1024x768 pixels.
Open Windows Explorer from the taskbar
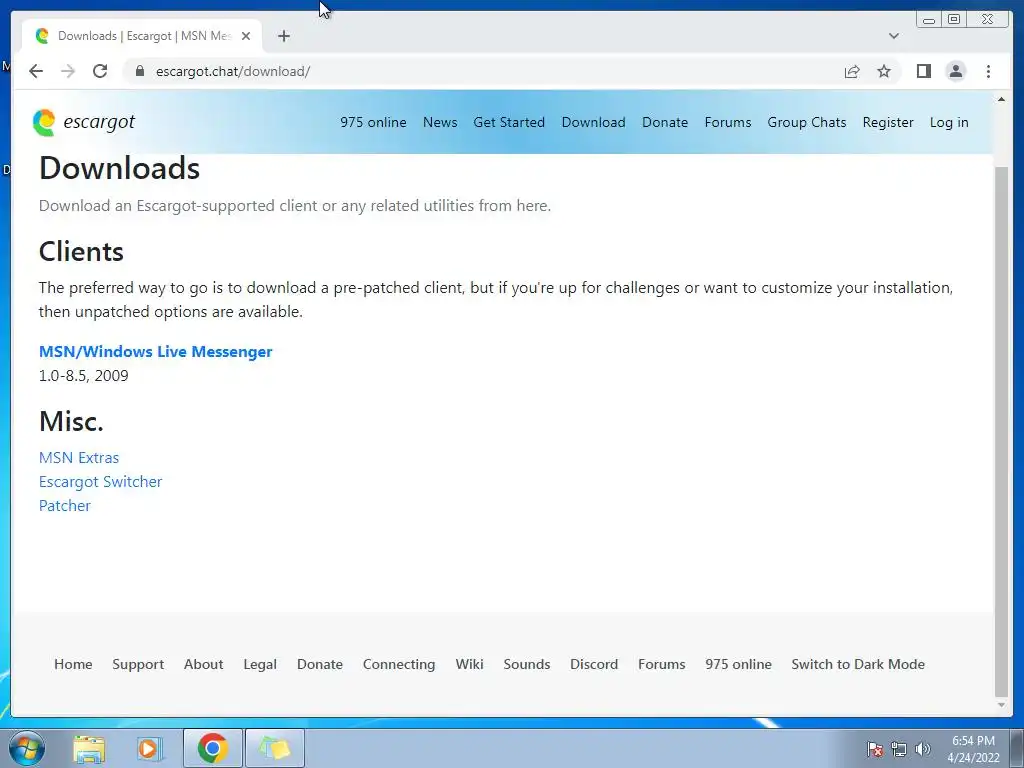pos(89,748)
